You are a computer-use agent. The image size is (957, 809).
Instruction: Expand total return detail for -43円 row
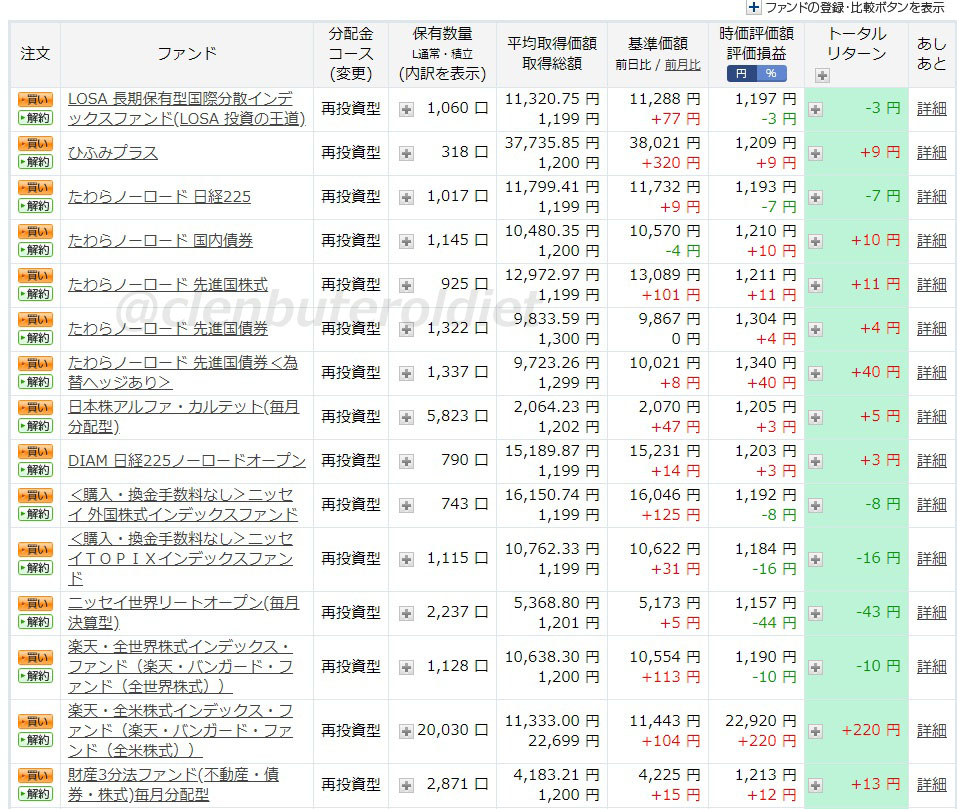click(x=815, y=613)
